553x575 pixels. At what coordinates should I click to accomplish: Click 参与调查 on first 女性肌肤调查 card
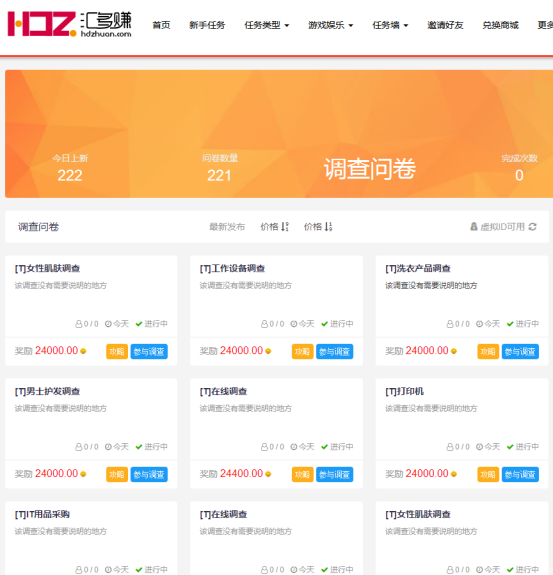pyautogui.click(x=149, y=351)
